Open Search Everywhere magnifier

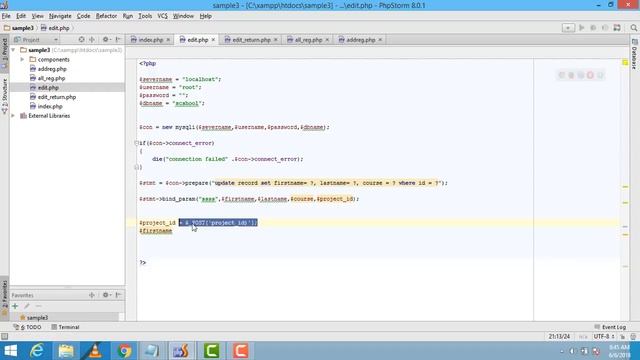click(x=633, y=28)
